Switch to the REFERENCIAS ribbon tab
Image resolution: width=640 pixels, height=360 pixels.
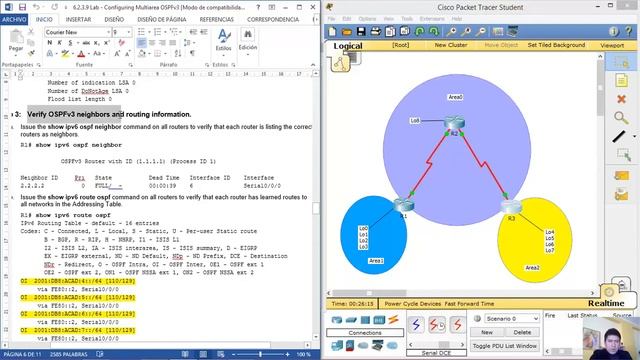(217, 19)
